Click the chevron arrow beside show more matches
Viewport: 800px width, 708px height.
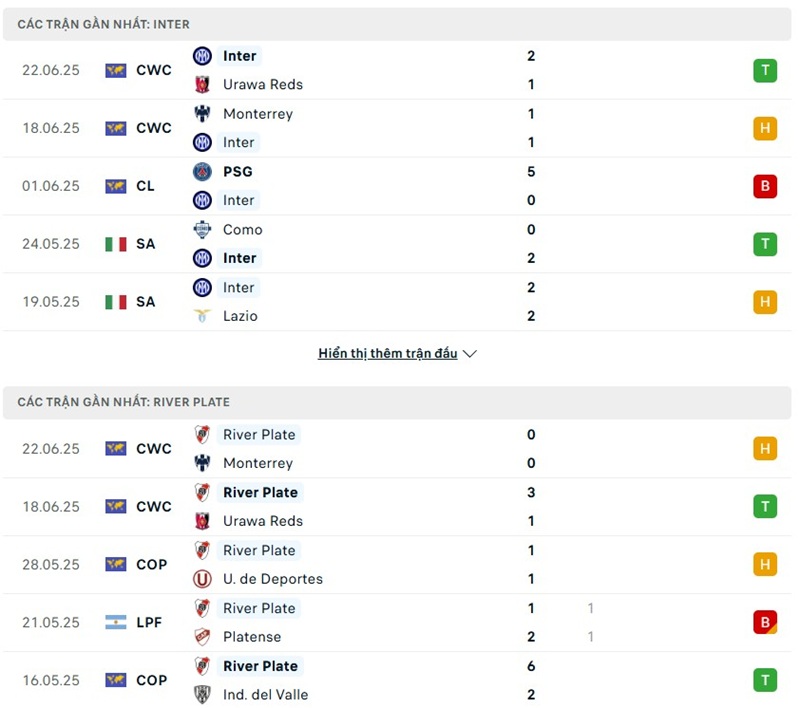coord(470,354)
